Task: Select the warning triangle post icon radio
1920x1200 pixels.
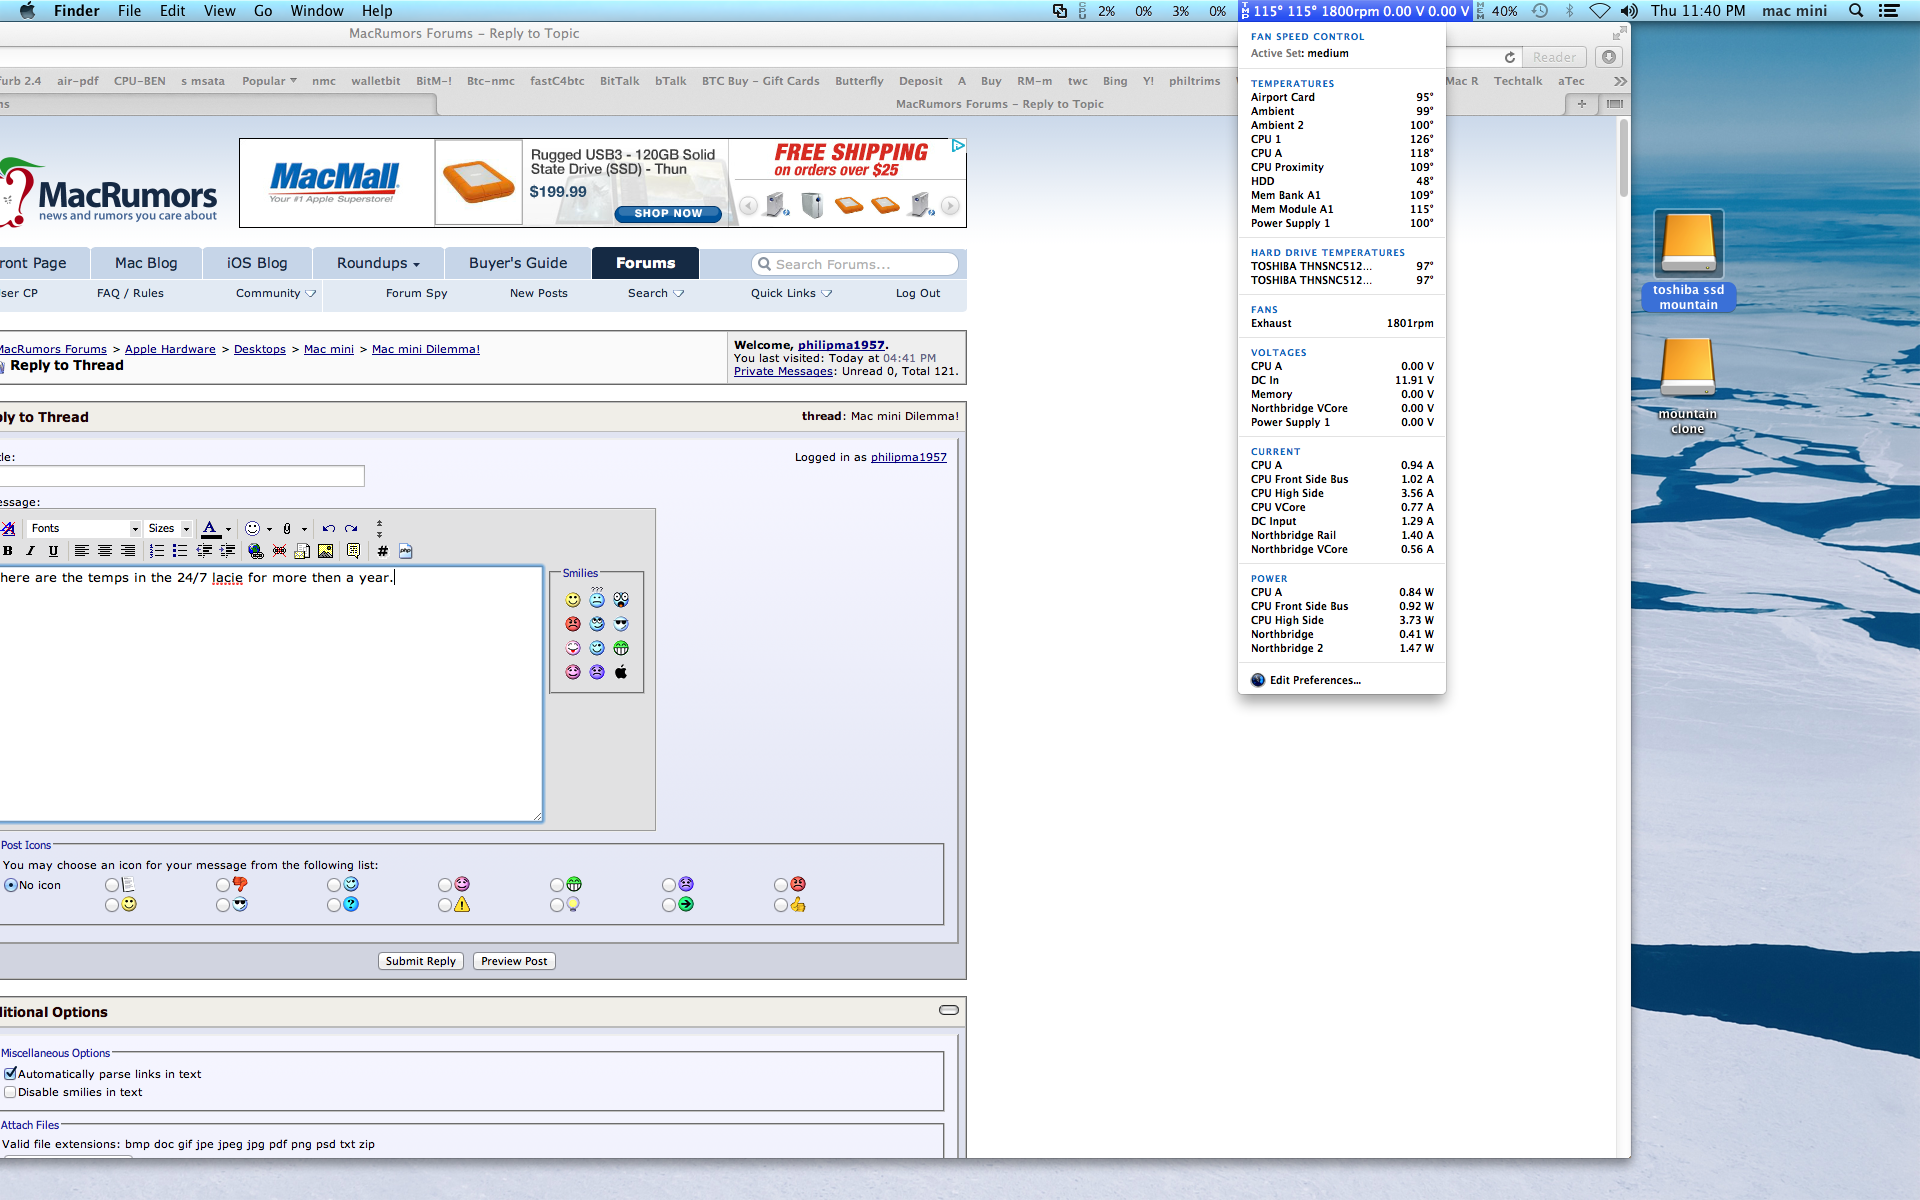Action: pos(445,905)
